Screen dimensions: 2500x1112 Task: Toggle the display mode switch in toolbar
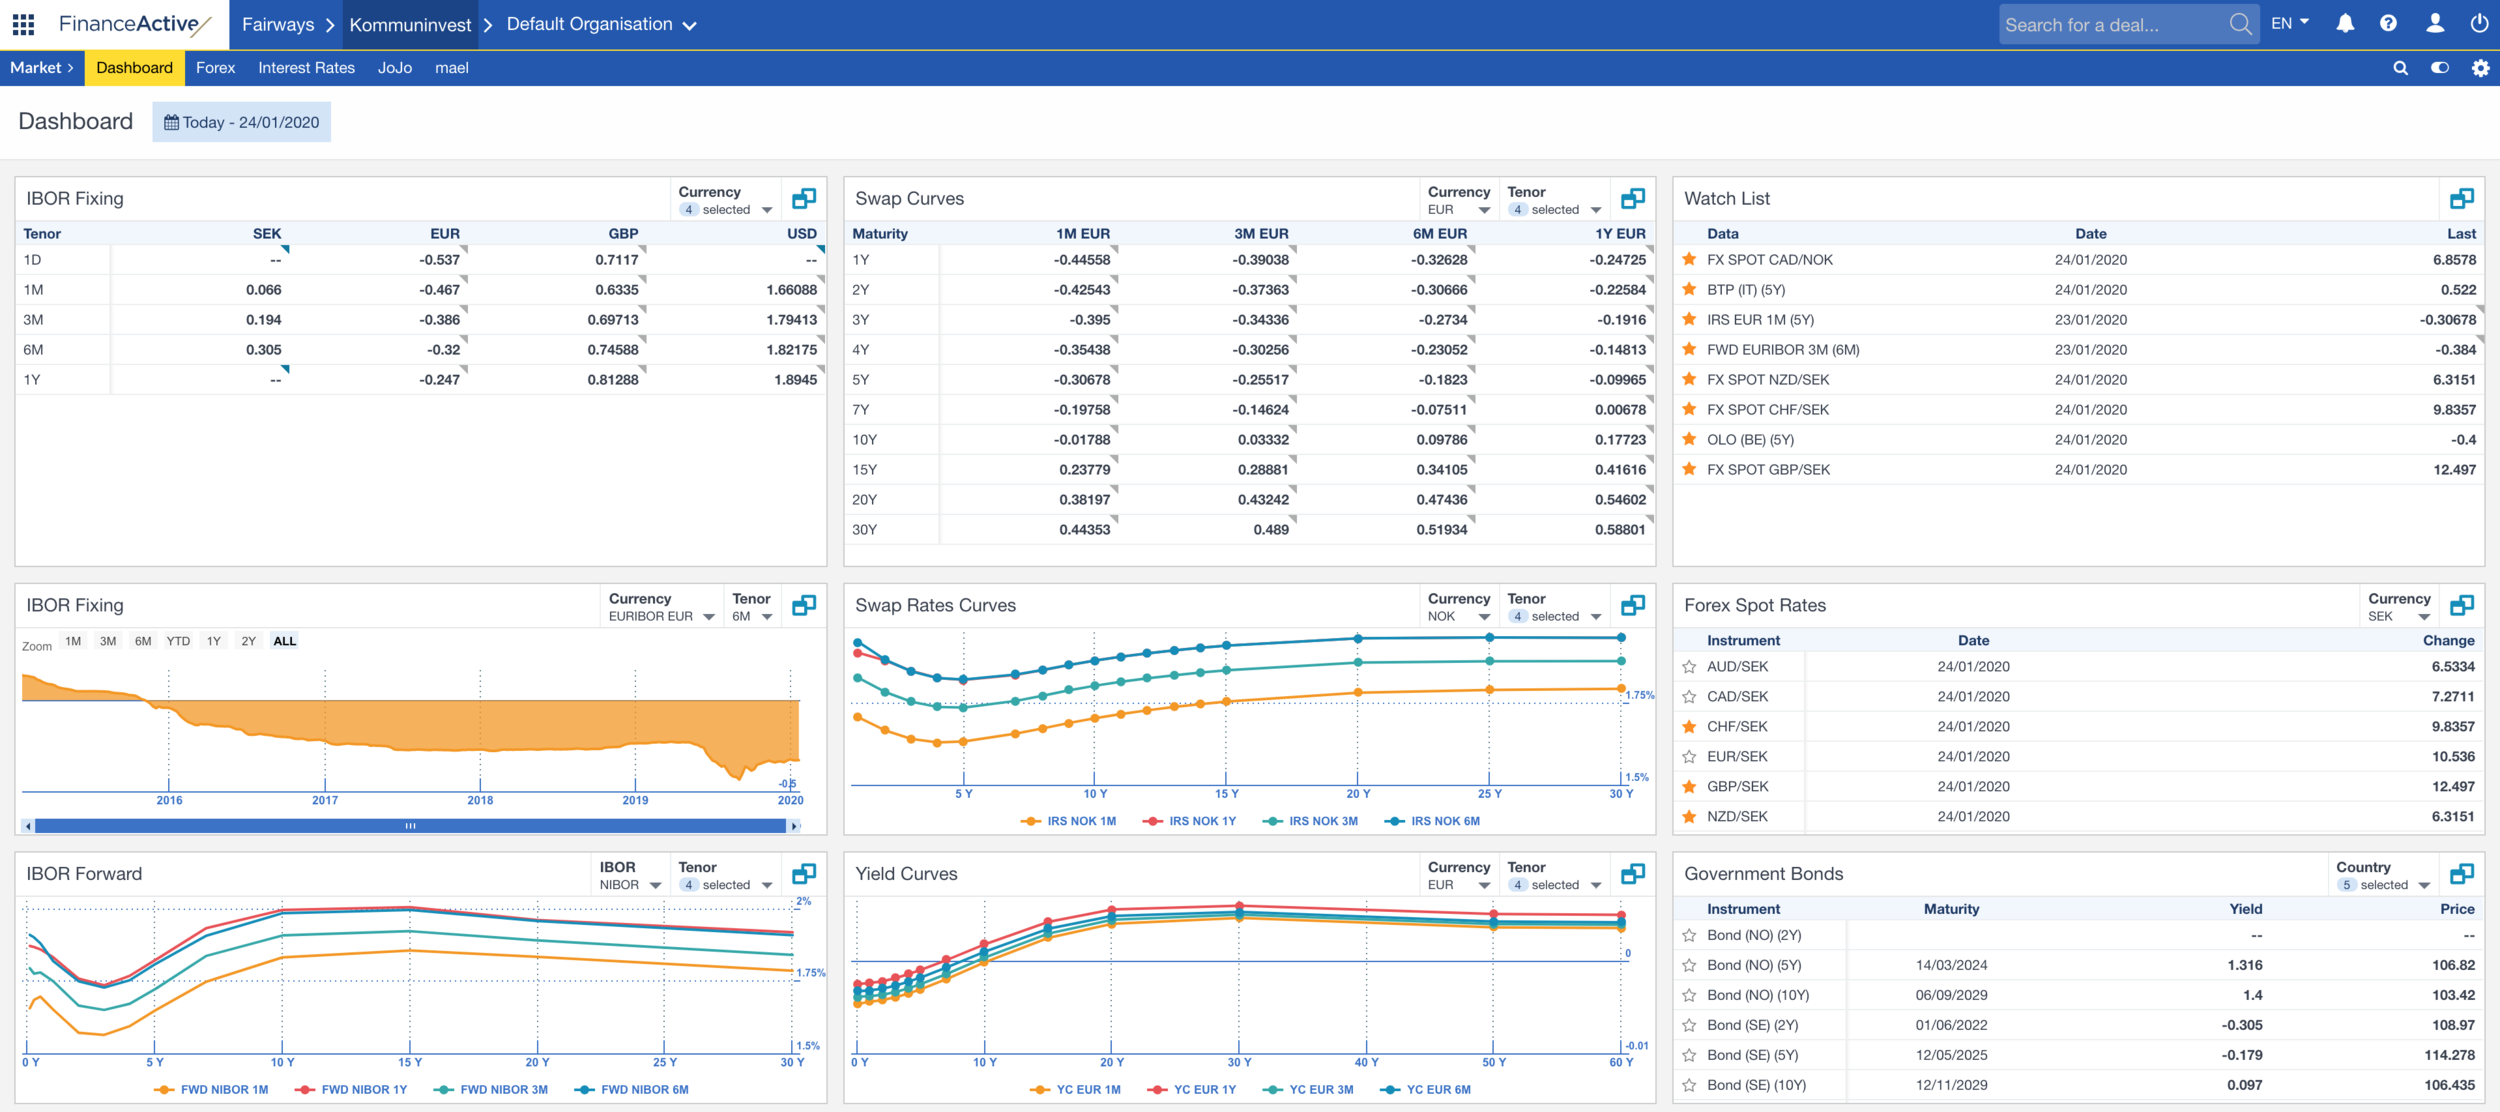point(2440,68)
